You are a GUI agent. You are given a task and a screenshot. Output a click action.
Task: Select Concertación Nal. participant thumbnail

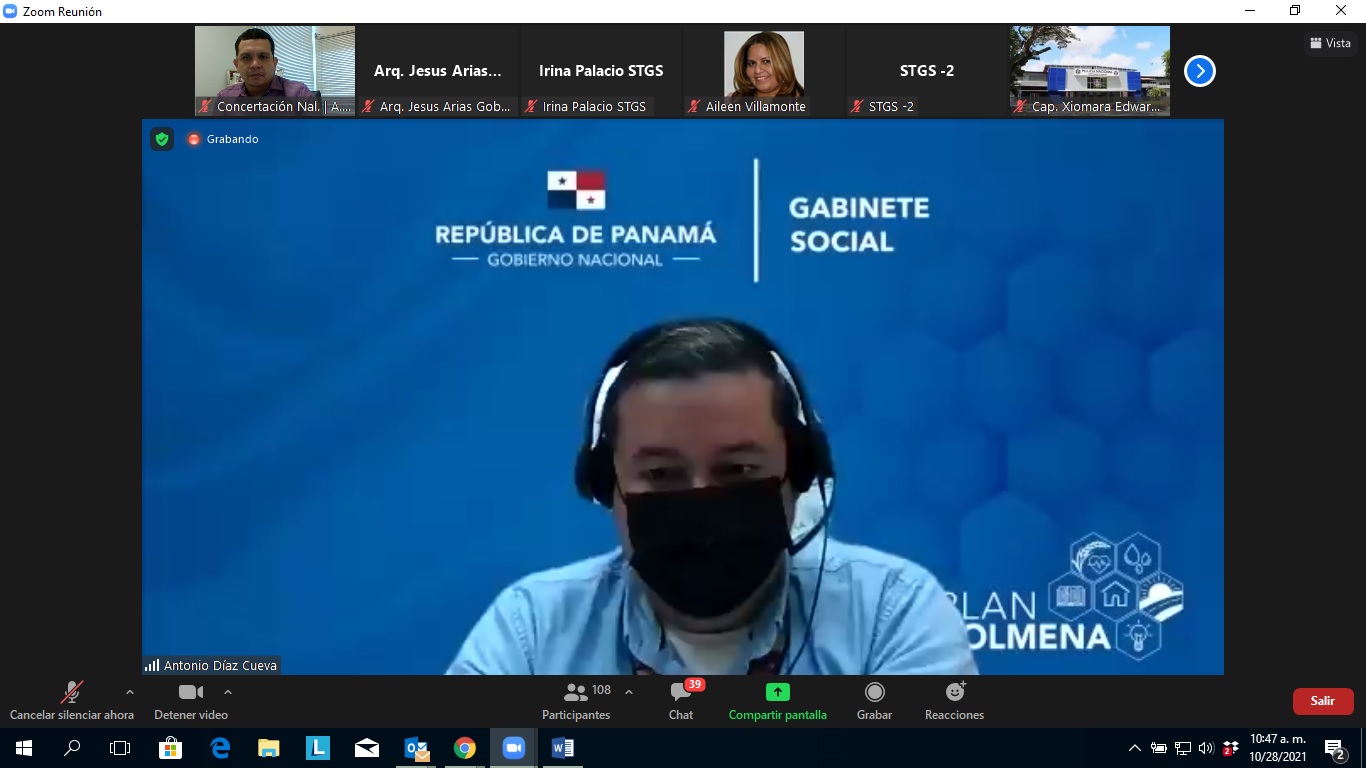pos(275,71)
